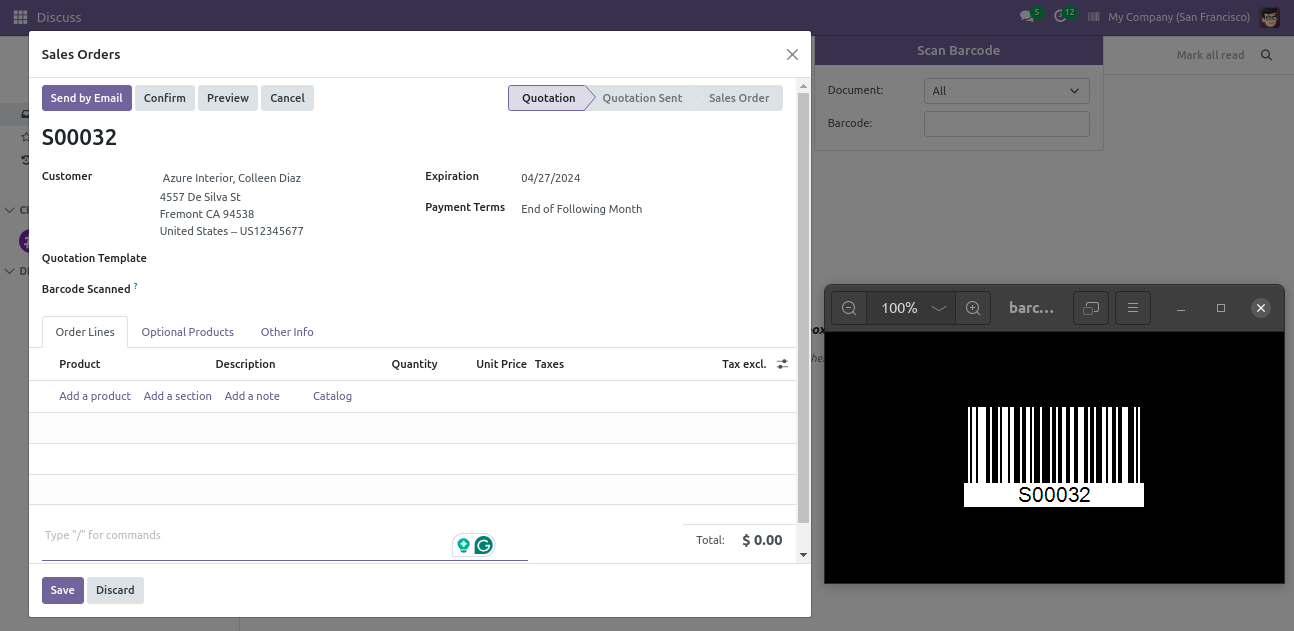This screenshot has height=631, width=1294.
Task: Save the sales order
Action: point(63,590)
